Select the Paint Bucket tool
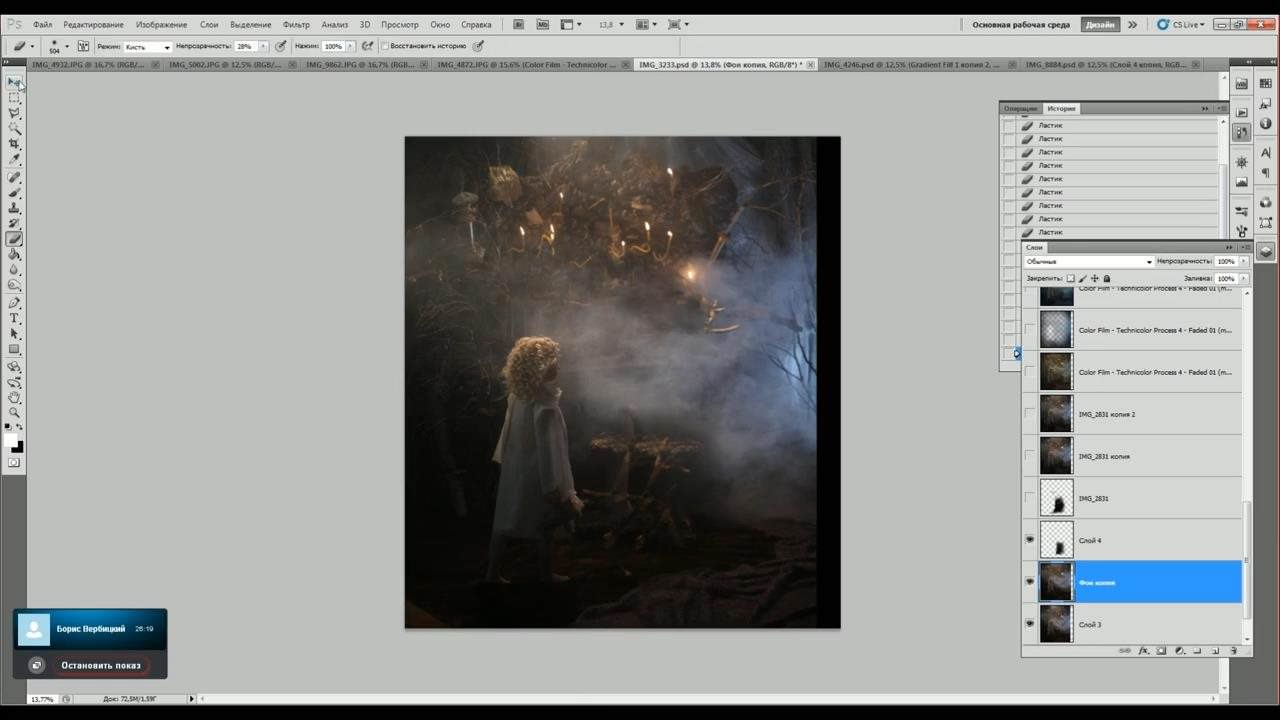The width and height of the screenshot is (1280, 720). pyautogui.click(x=14, y=255)
